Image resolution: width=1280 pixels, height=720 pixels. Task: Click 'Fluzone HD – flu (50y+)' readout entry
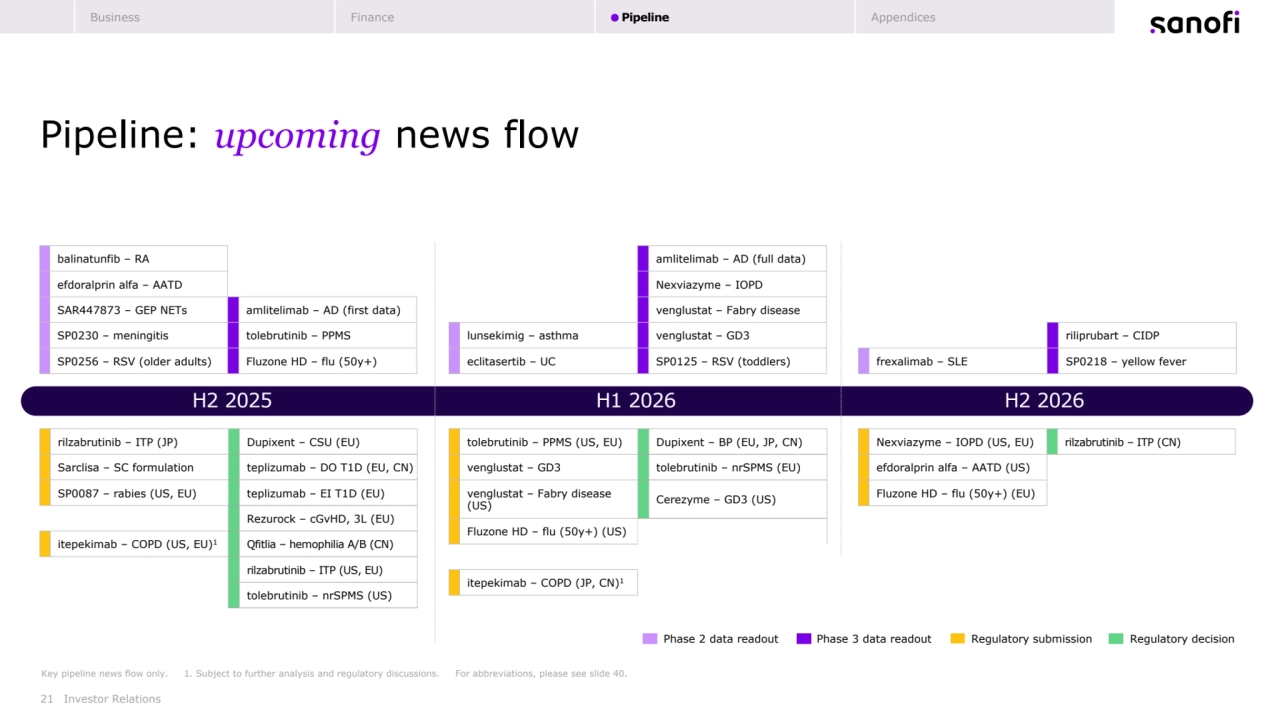[322, 361]
